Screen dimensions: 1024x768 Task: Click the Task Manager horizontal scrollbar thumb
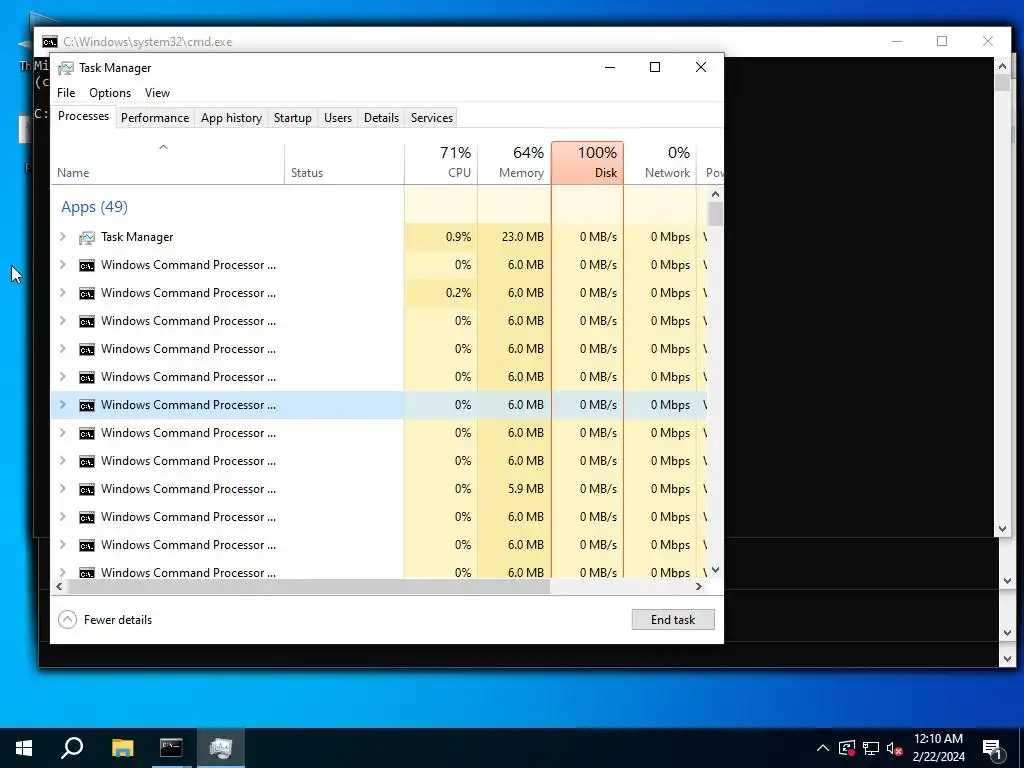pos(309,586)
